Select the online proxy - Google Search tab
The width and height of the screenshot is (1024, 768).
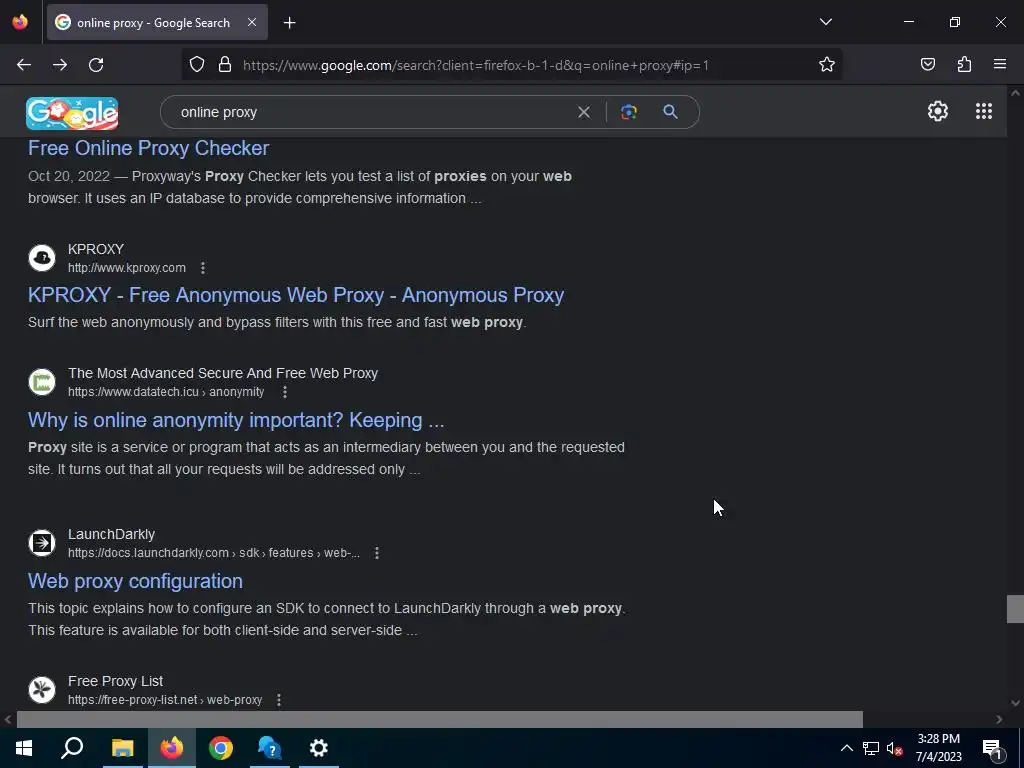click(x=157, y=22)
